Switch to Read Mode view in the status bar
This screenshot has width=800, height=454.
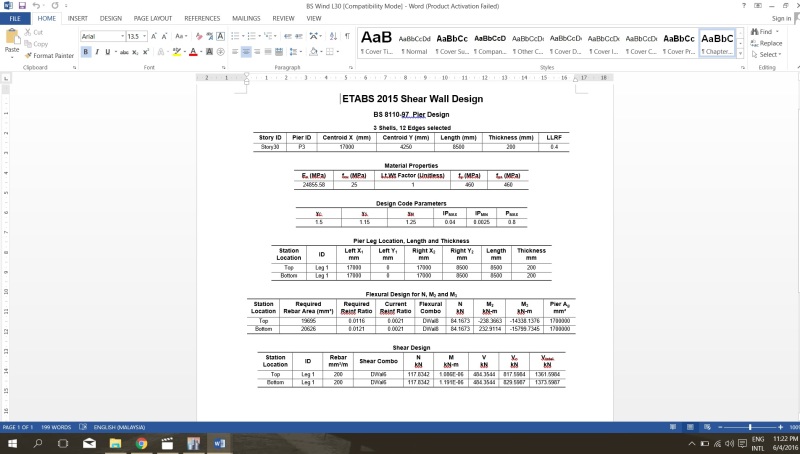[x=673, y=427]
